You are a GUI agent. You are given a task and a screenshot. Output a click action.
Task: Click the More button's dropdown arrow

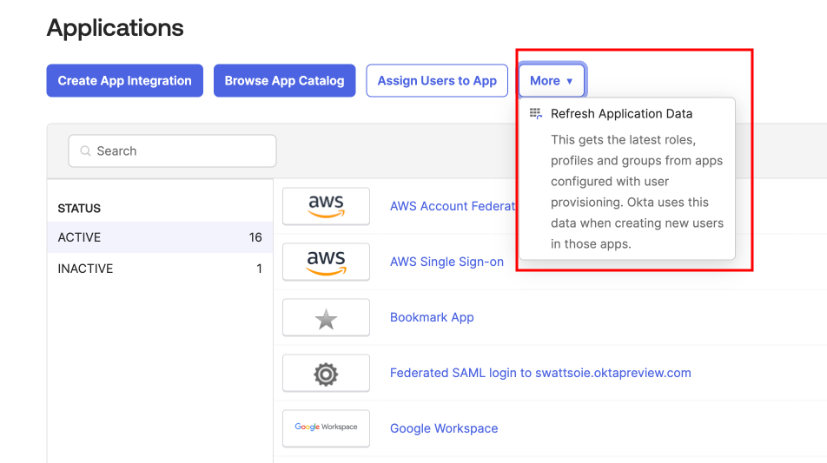(x=569, y=81)
